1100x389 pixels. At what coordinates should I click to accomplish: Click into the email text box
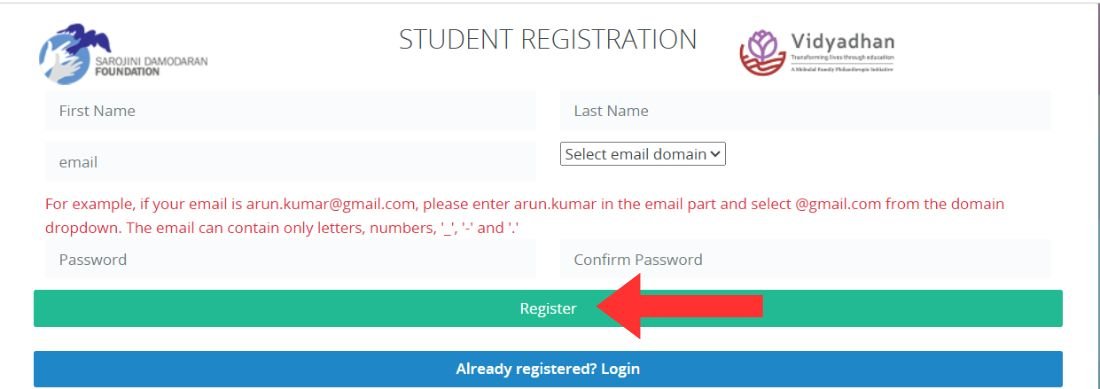(x=290, y=162)
